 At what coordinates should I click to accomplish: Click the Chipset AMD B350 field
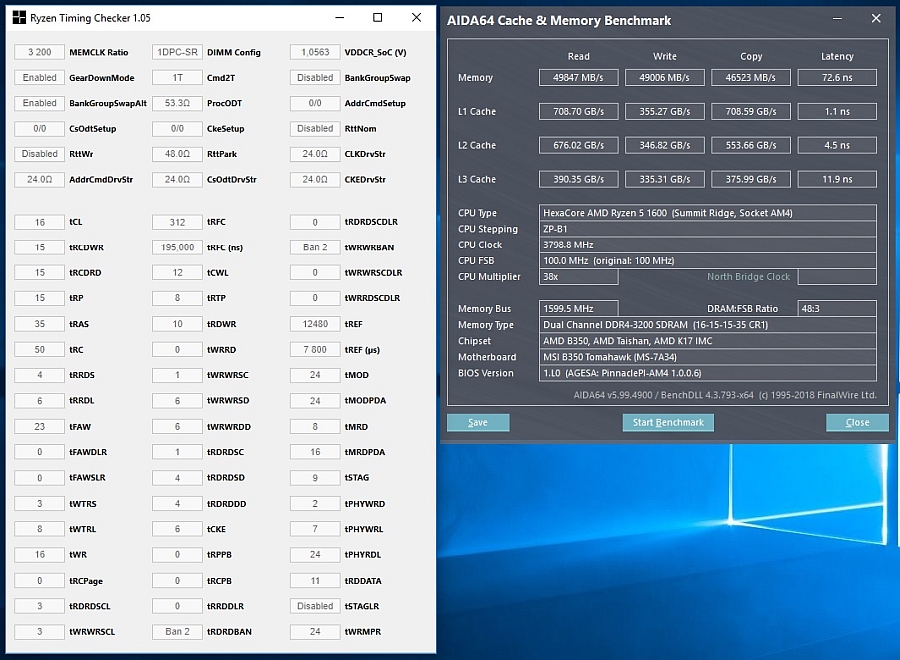point(708,341)
